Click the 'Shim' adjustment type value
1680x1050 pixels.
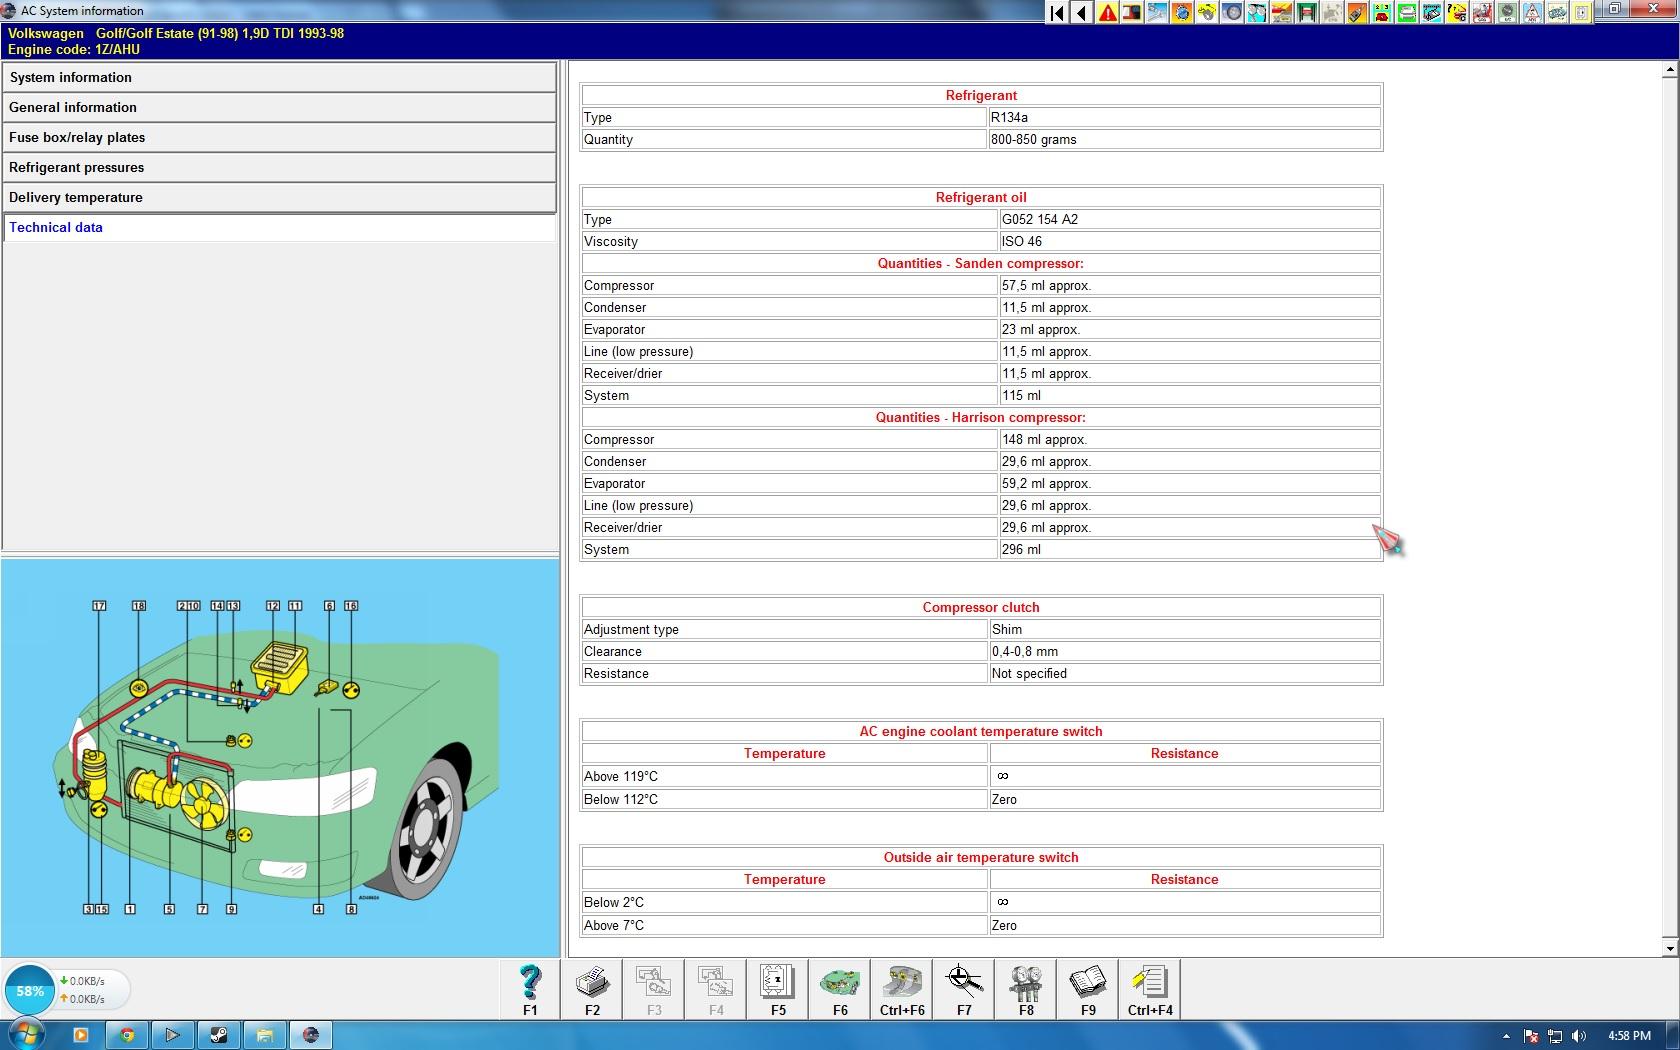1007,629
